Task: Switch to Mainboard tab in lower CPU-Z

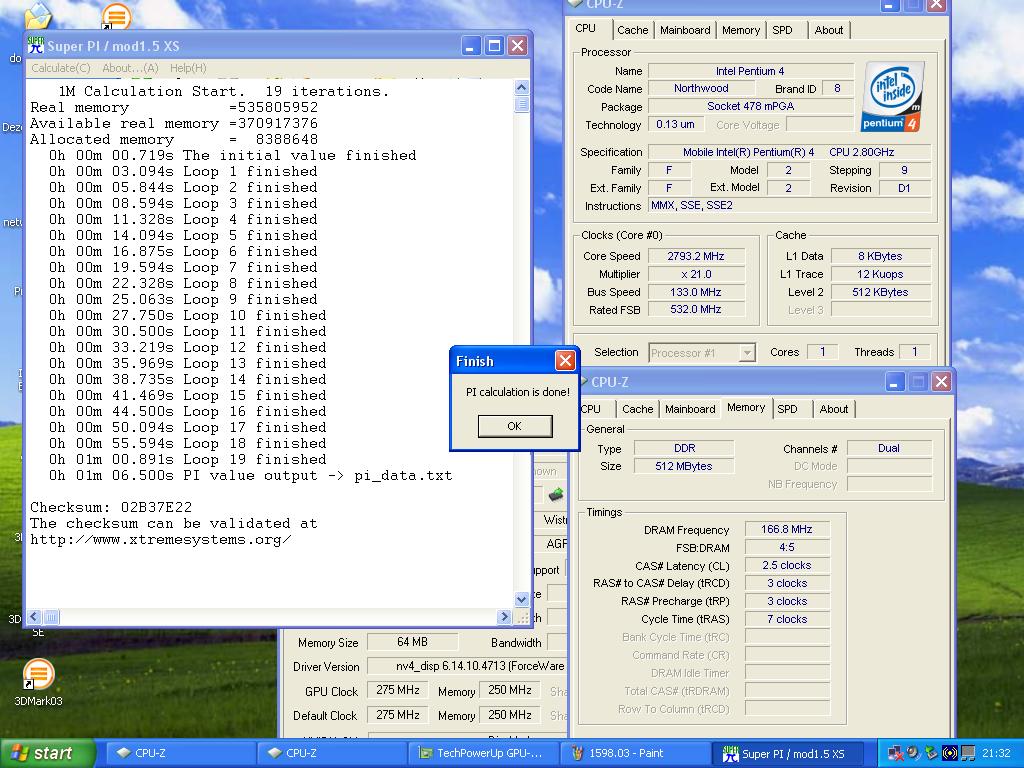Action: [690, 409]
